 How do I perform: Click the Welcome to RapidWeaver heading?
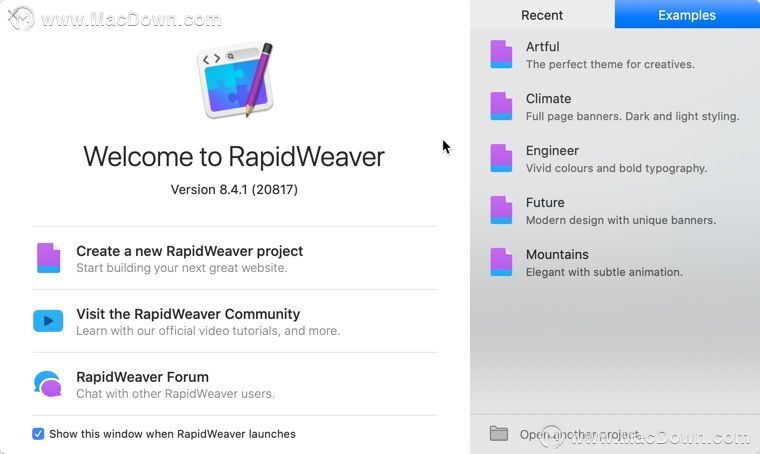234,157
